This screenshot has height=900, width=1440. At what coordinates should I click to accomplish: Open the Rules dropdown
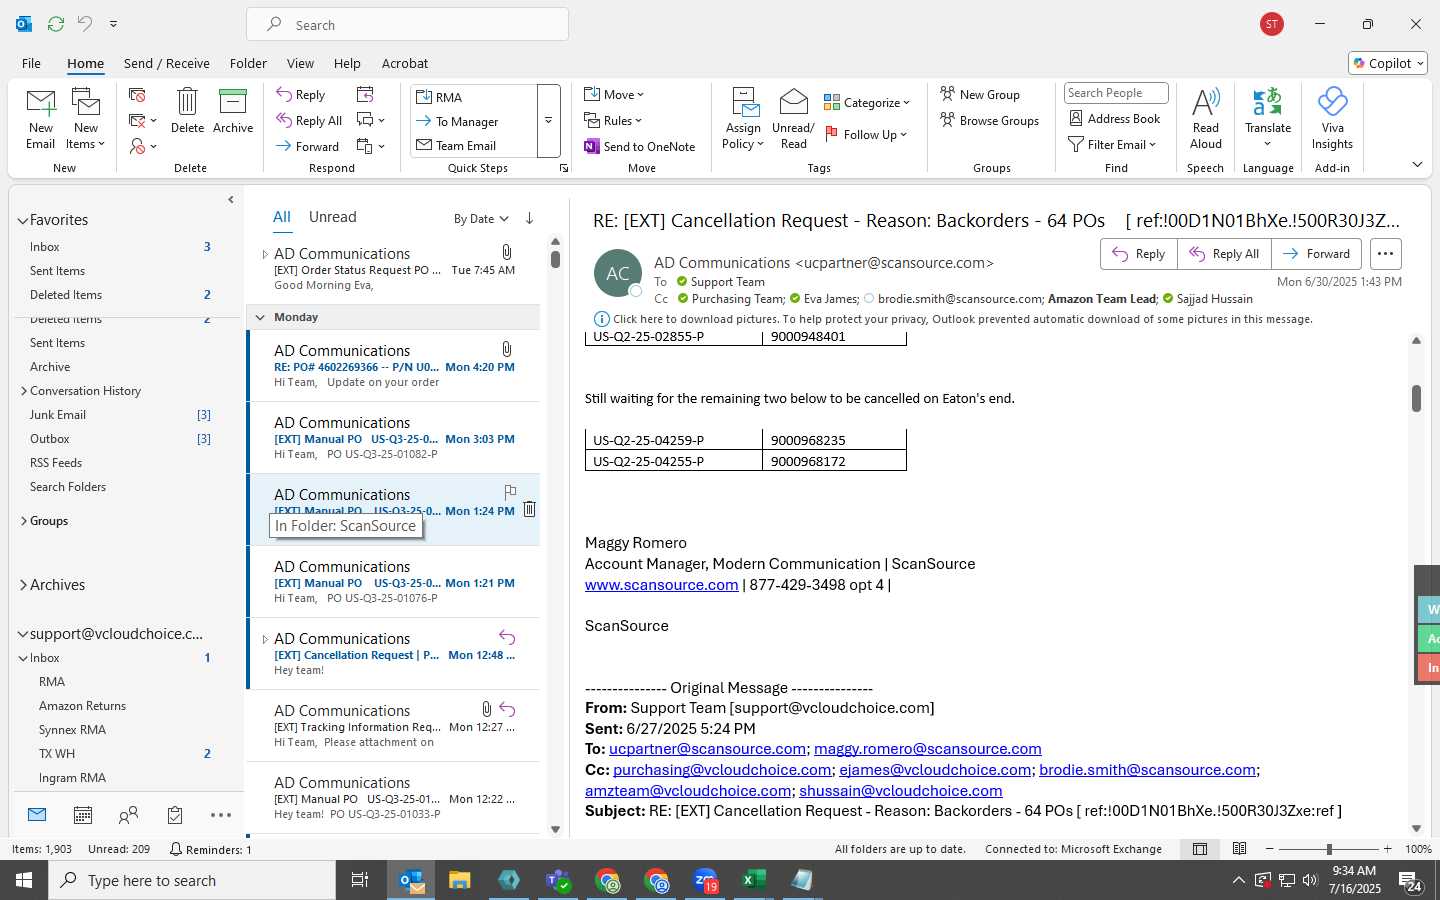tap(614, 121)
